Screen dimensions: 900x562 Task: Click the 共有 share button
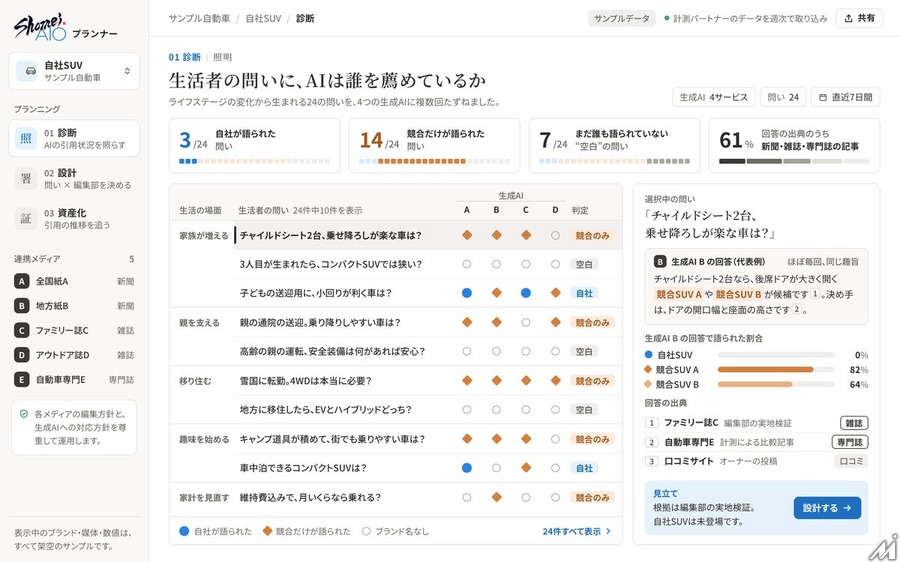click(859, 18)
